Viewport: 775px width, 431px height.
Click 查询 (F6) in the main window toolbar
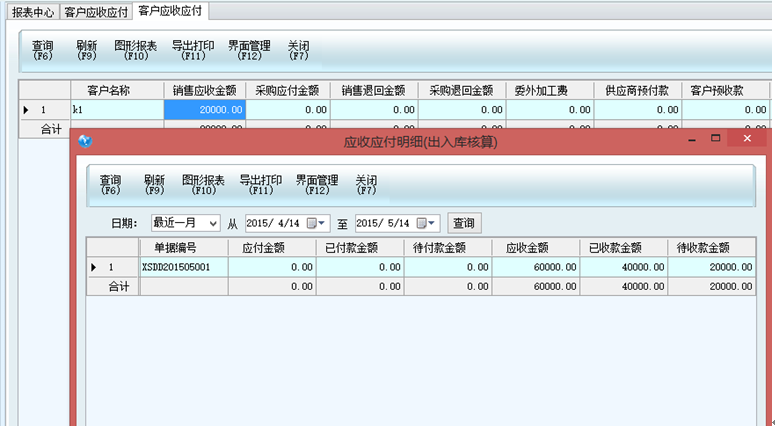click(x=42, y=51)
